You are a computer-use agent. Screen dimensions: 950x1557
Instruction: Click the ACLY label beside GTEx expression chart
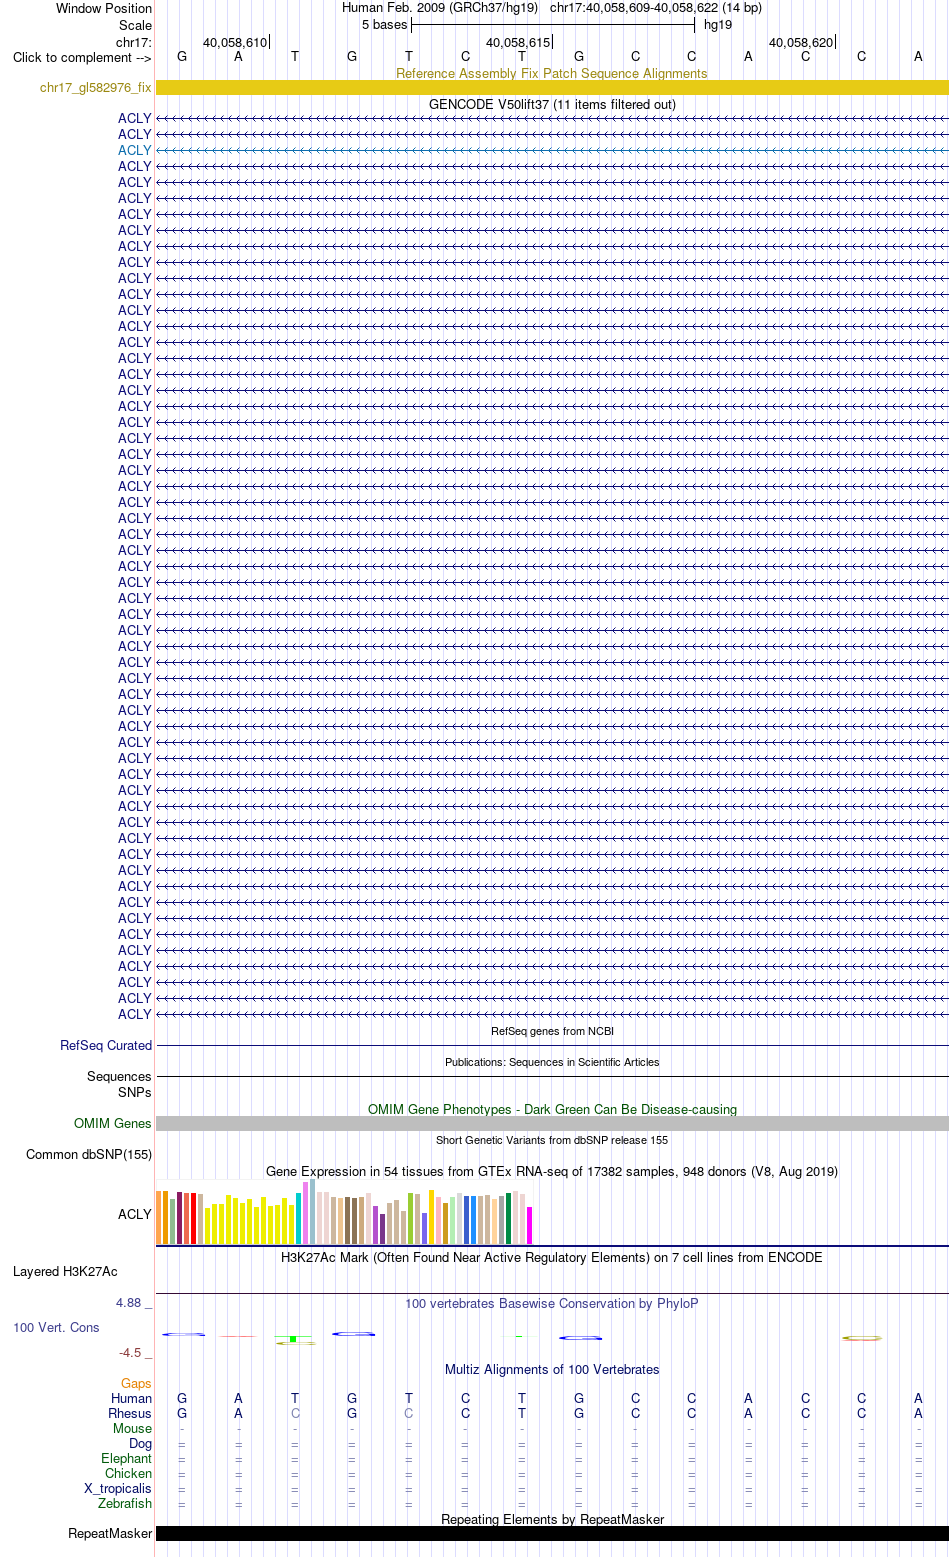point(135,1214)
